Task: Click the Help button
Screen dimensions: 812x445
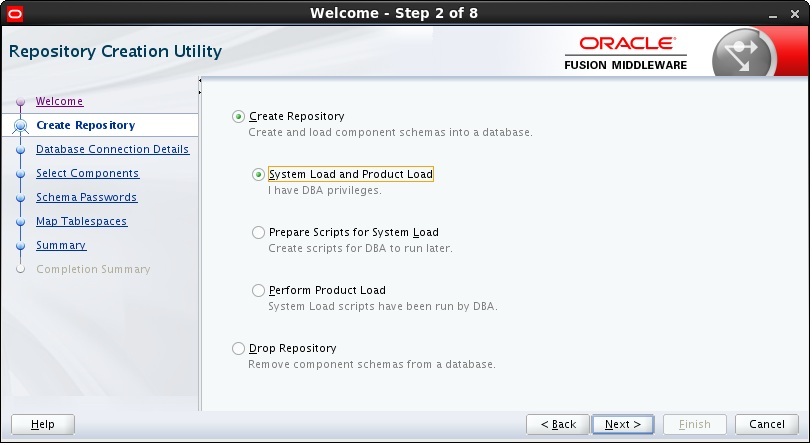Action: [x=43, y=424]
